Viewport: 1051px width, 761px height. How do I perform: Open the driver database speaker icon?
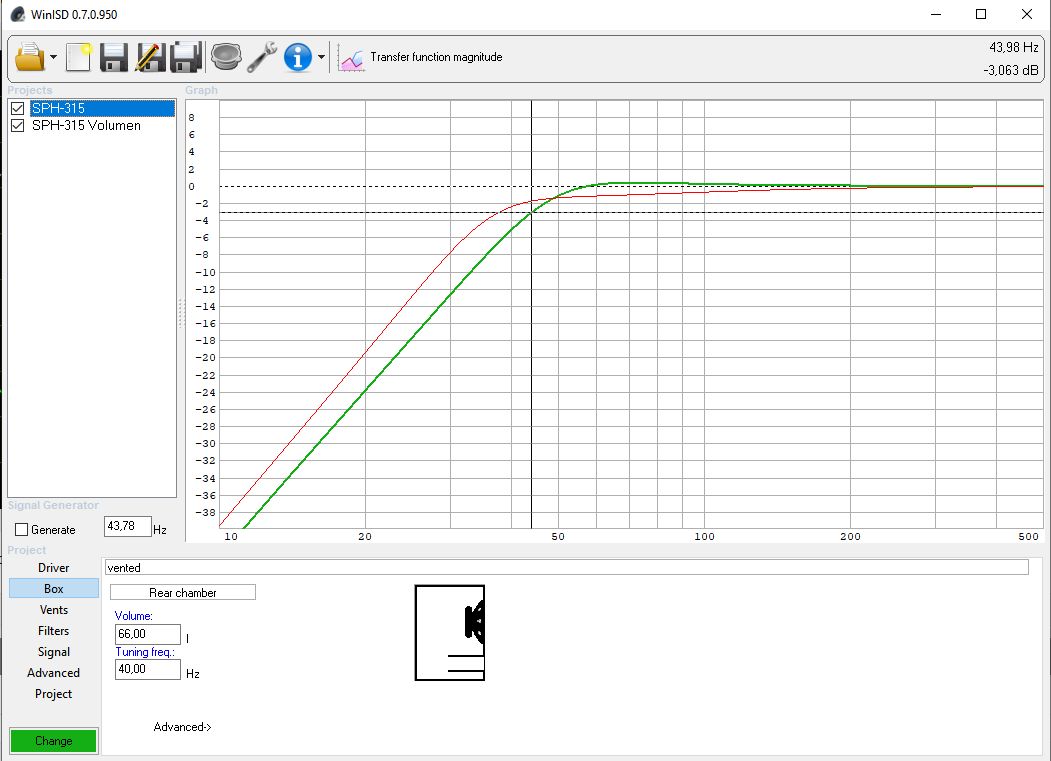226,57
